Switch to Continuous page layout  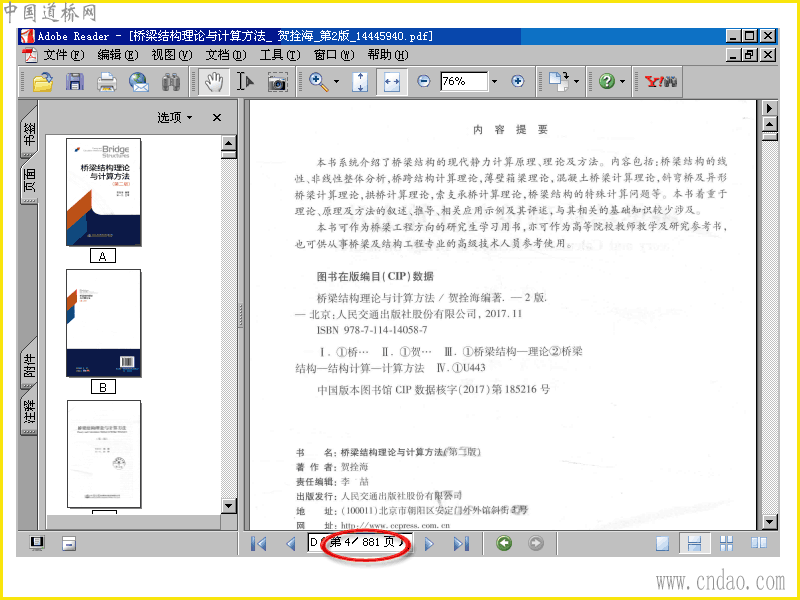(694, 544)
